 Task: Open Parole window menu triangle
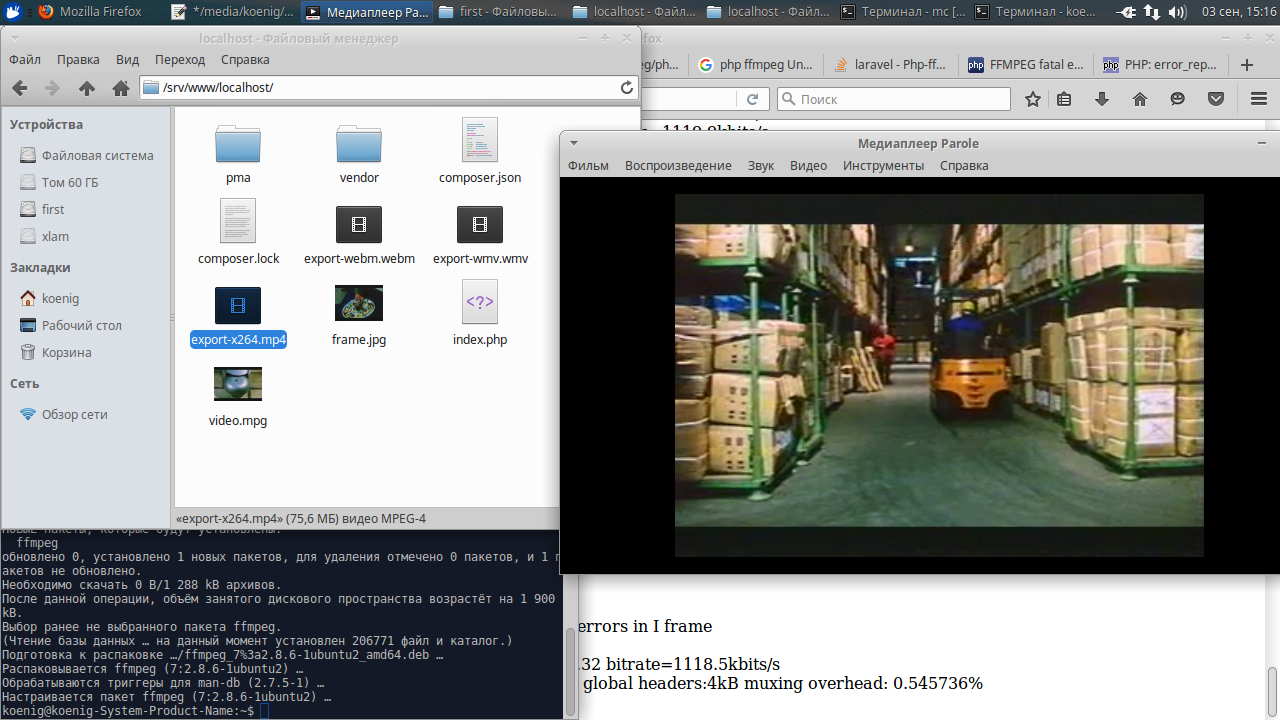point(574,143)
